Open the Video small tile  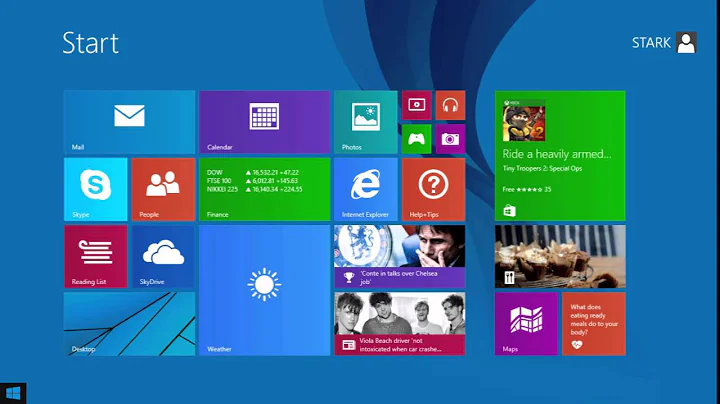(416, 105)
